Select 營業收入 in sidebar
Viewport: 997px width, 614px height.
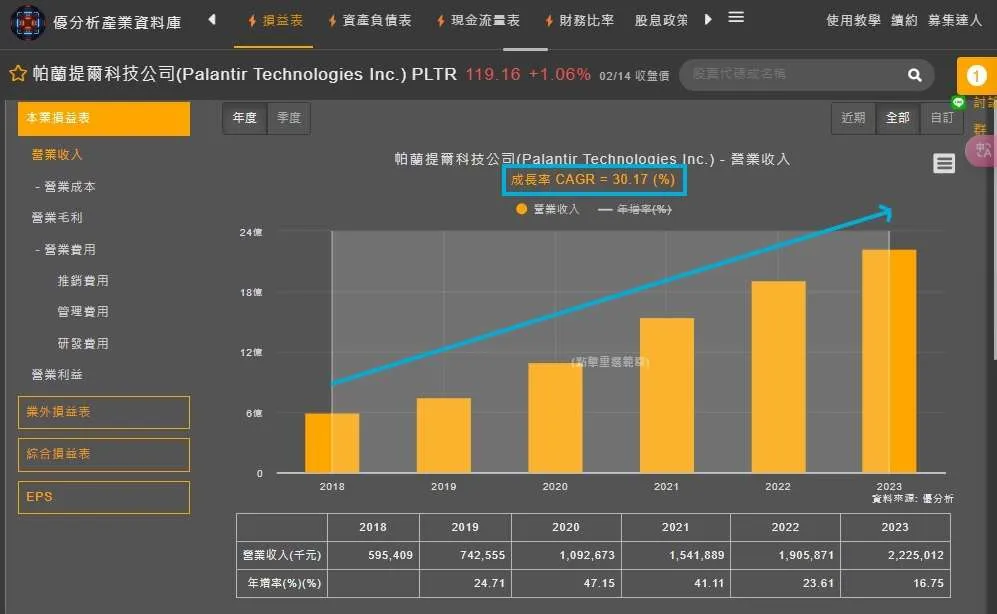point(57,154)
